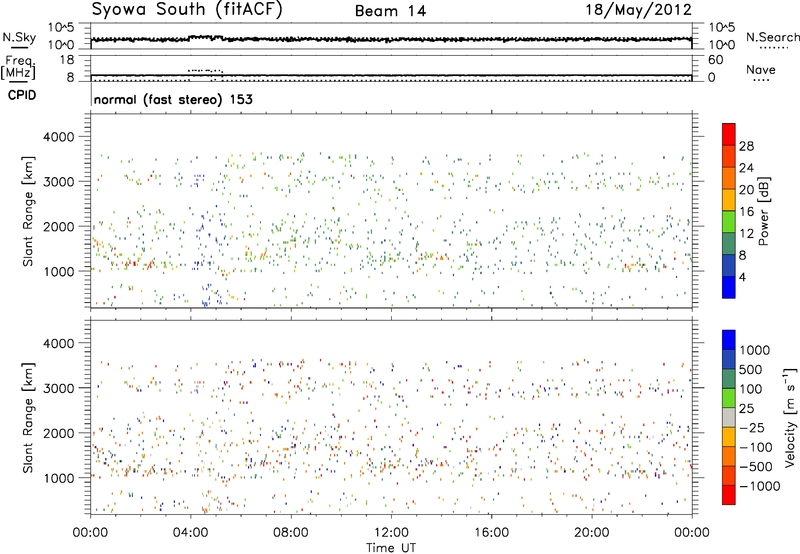
Task: Click the -1000 label on Velocity colorbar
Action: click(x=759, y=486)
